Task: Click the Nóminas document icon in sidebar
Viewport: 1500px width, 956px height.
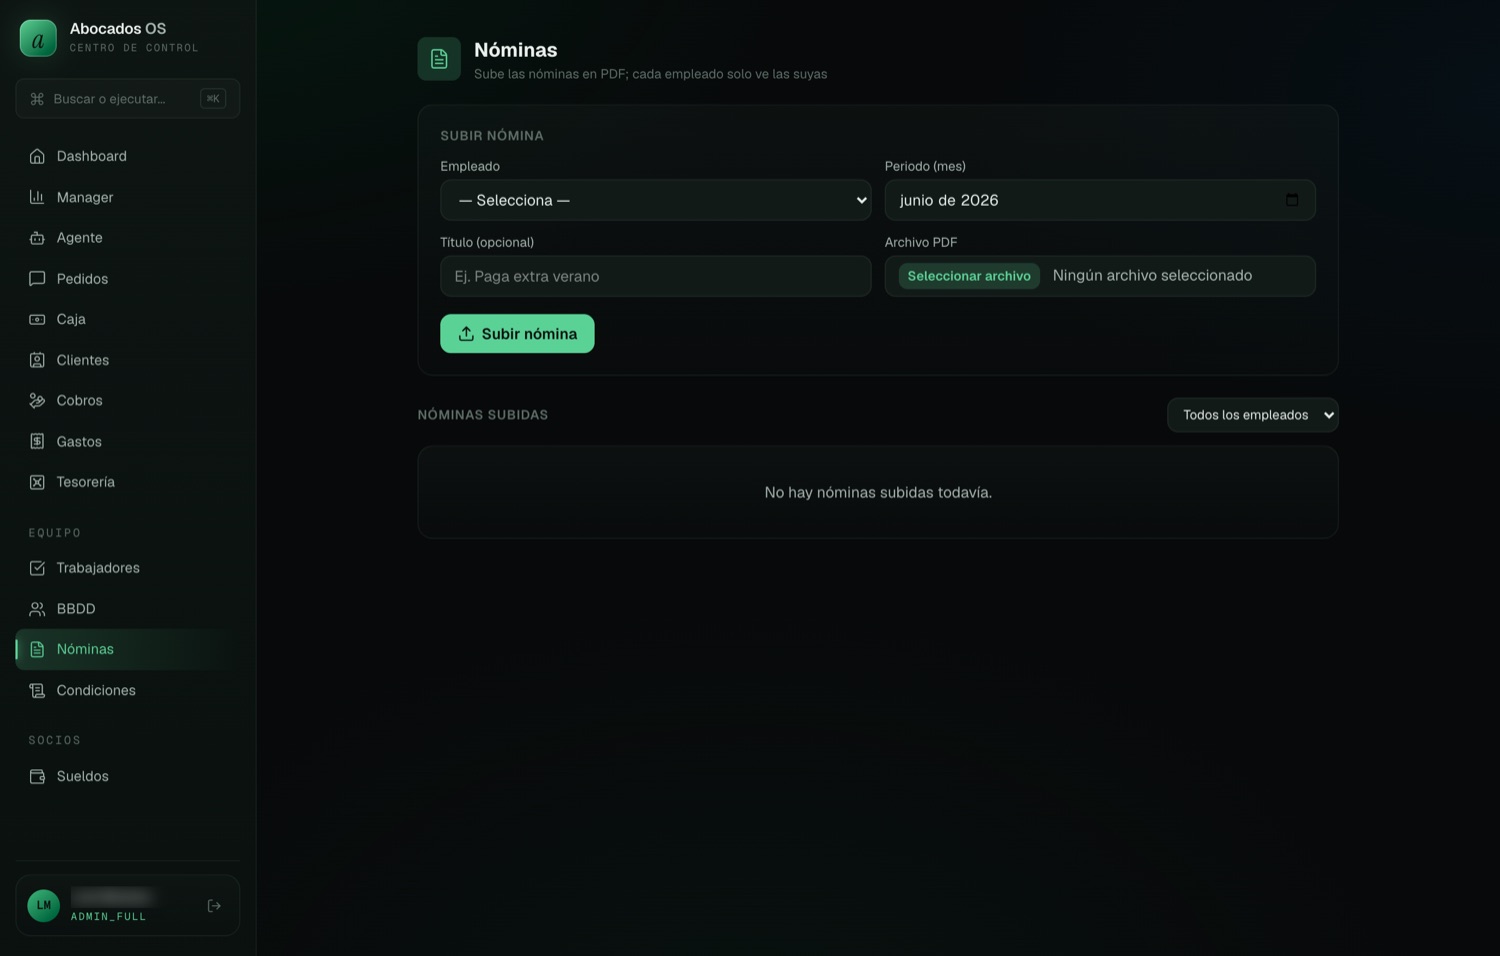Action: click(x=37, y=649)
